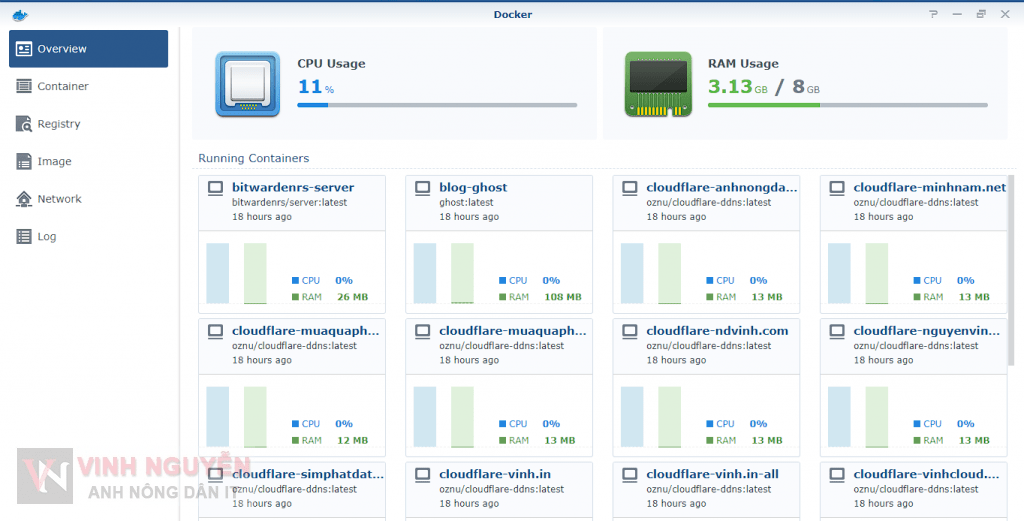Open the help question mark button
1024x521 pixels.
coord(933,14)
